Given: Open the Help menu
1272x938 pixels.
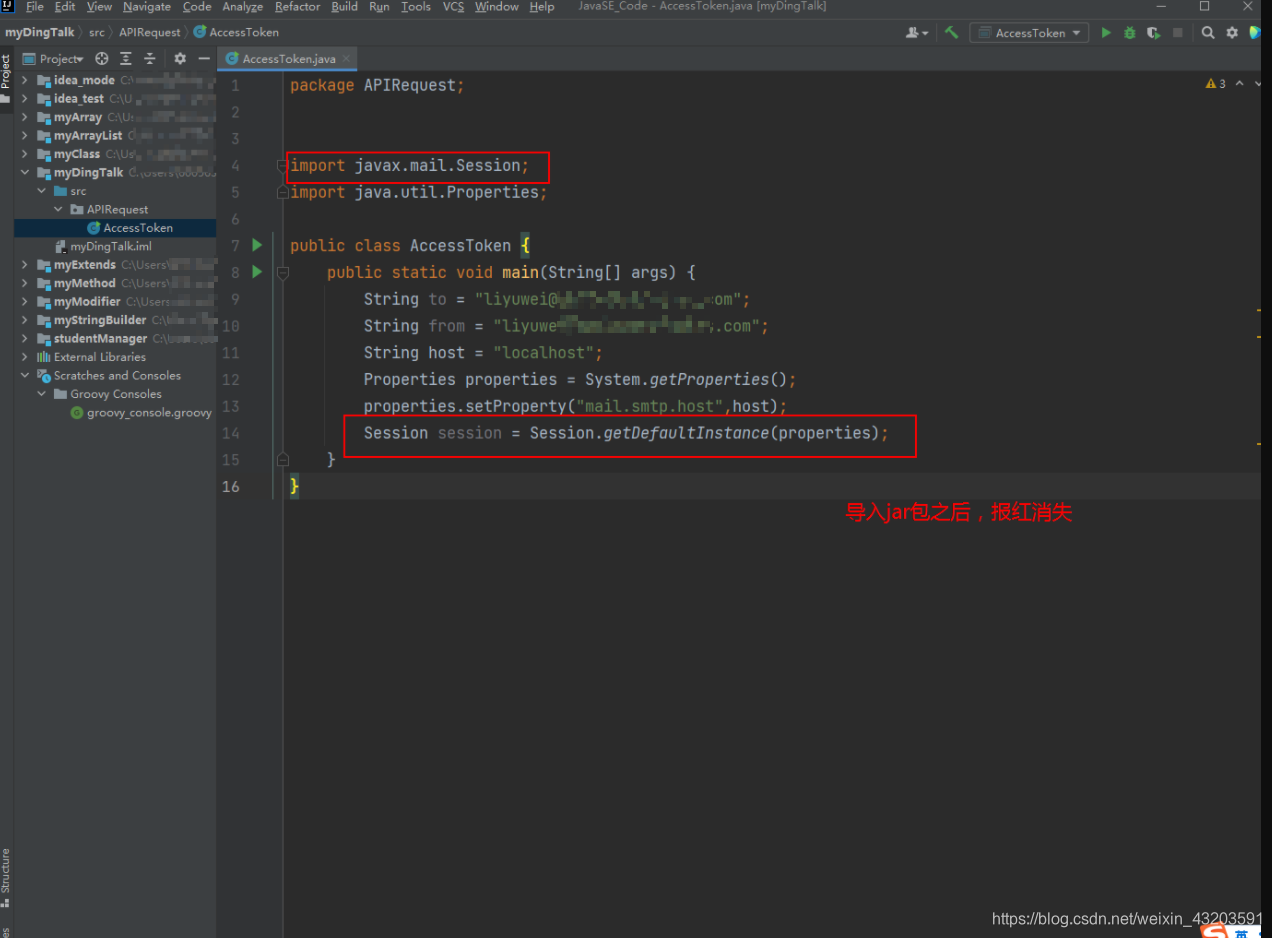Looking at the screenshot, I should pos(542,7).
